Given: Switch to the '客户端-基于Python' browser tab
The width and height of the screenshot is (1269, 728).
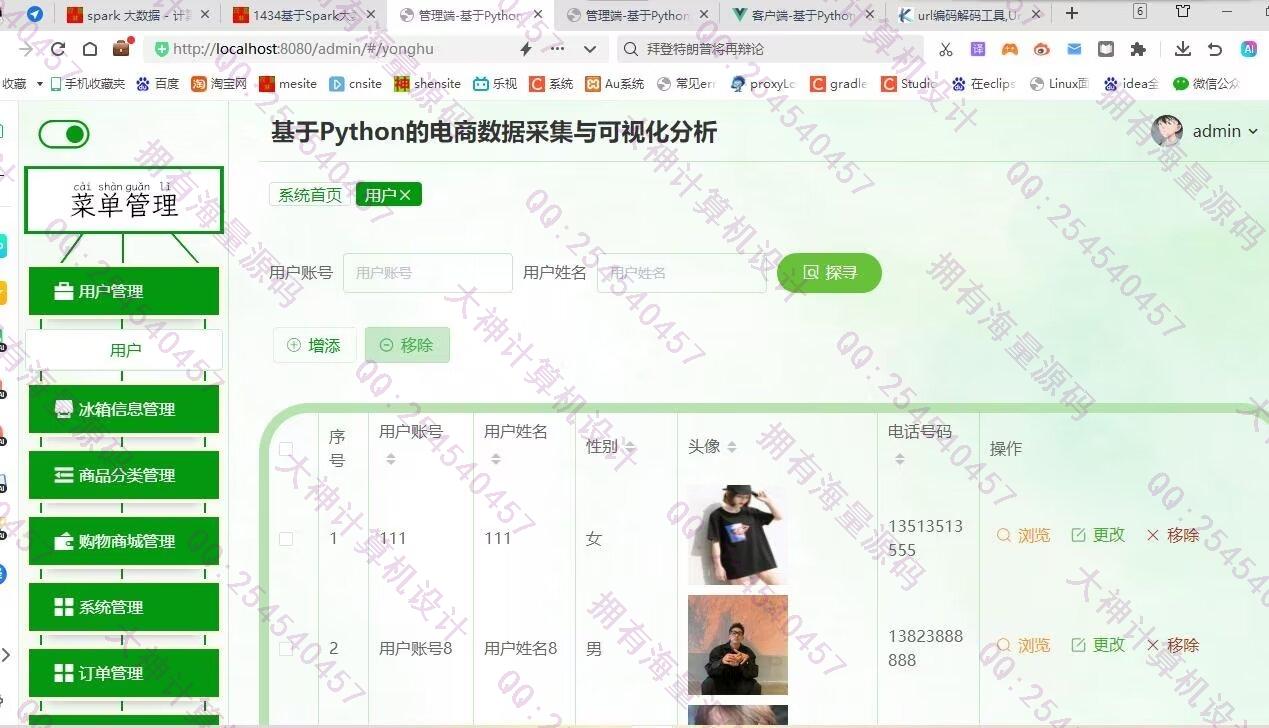Looking at the screenshot, I should 802,15.
